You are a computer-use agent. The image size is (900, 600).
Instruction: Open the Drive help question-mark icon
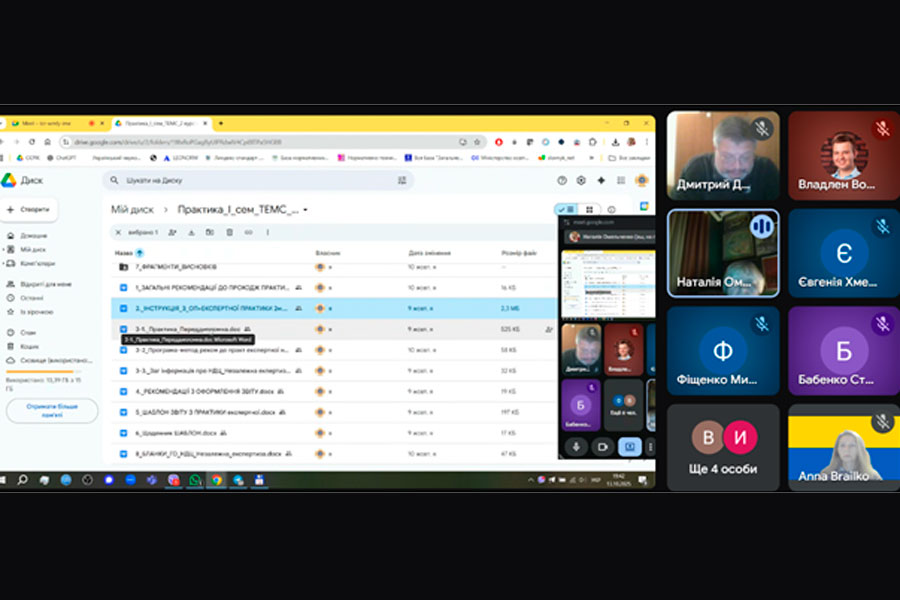(562, 180)
